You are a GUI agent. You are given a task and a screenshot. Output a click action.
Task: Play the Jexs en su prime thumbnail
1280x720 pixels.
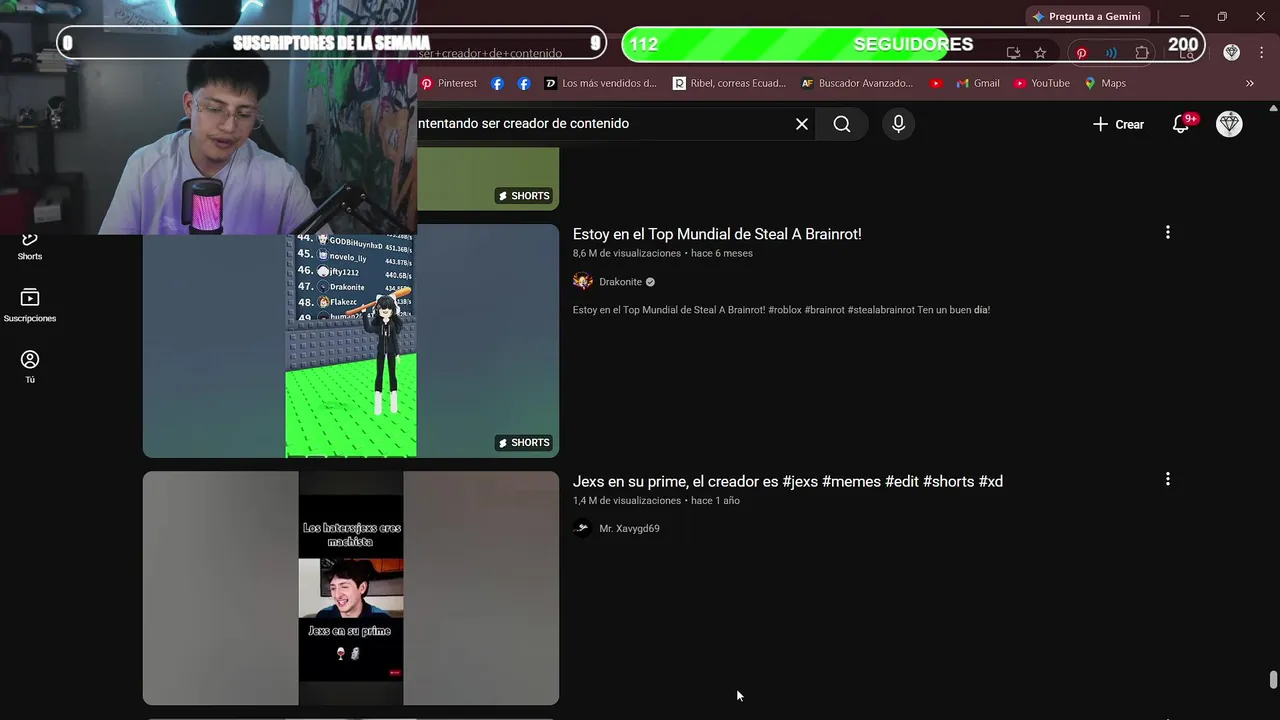(351, 588)
